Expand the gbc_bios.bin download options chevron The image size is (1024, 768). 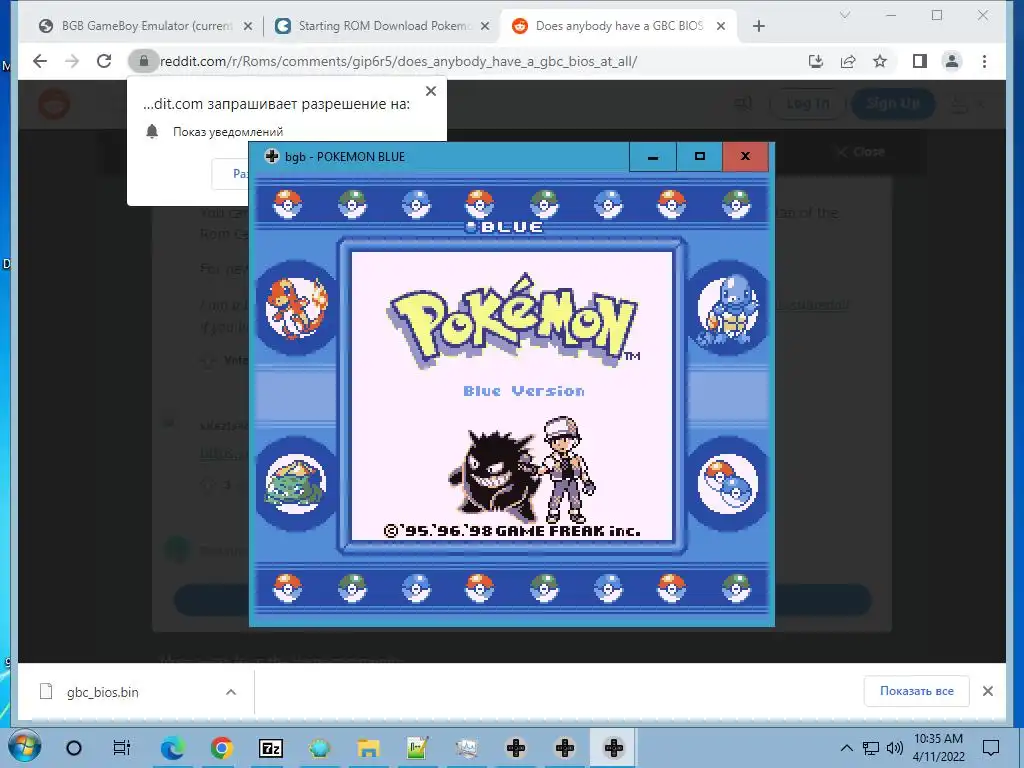(x=231, y=692)
